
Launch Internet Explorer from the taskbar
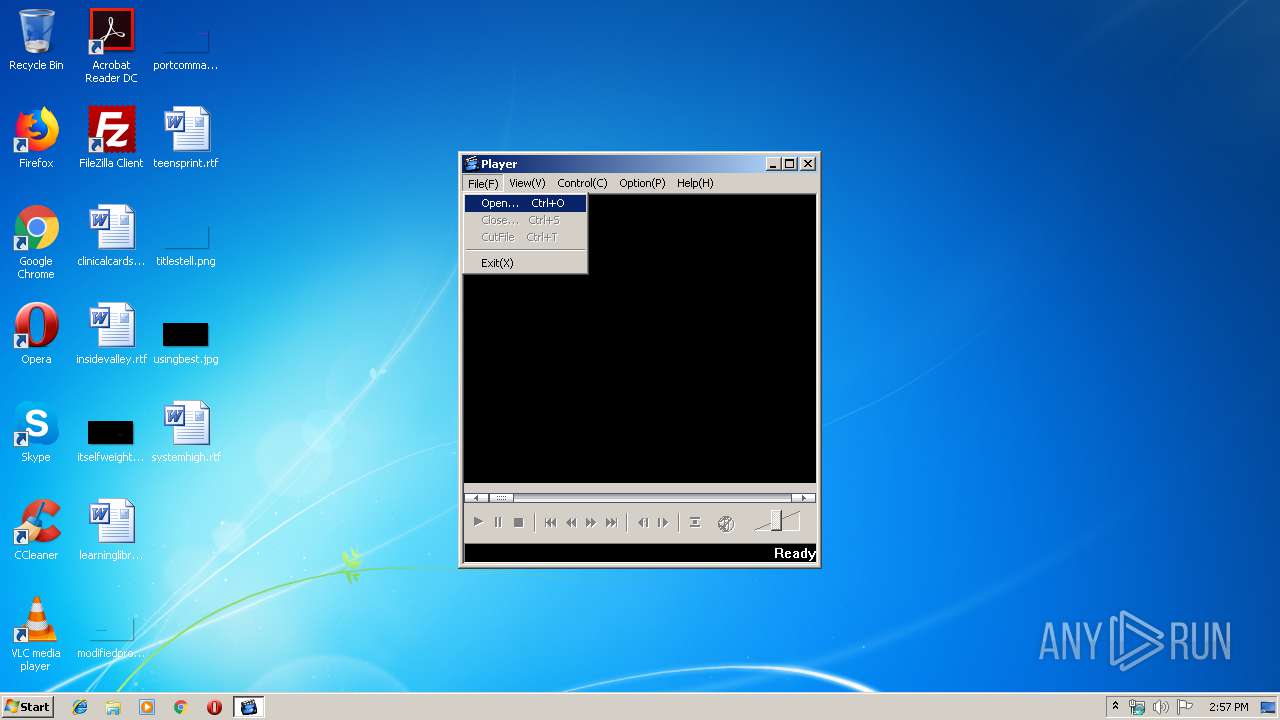[80, 707]
